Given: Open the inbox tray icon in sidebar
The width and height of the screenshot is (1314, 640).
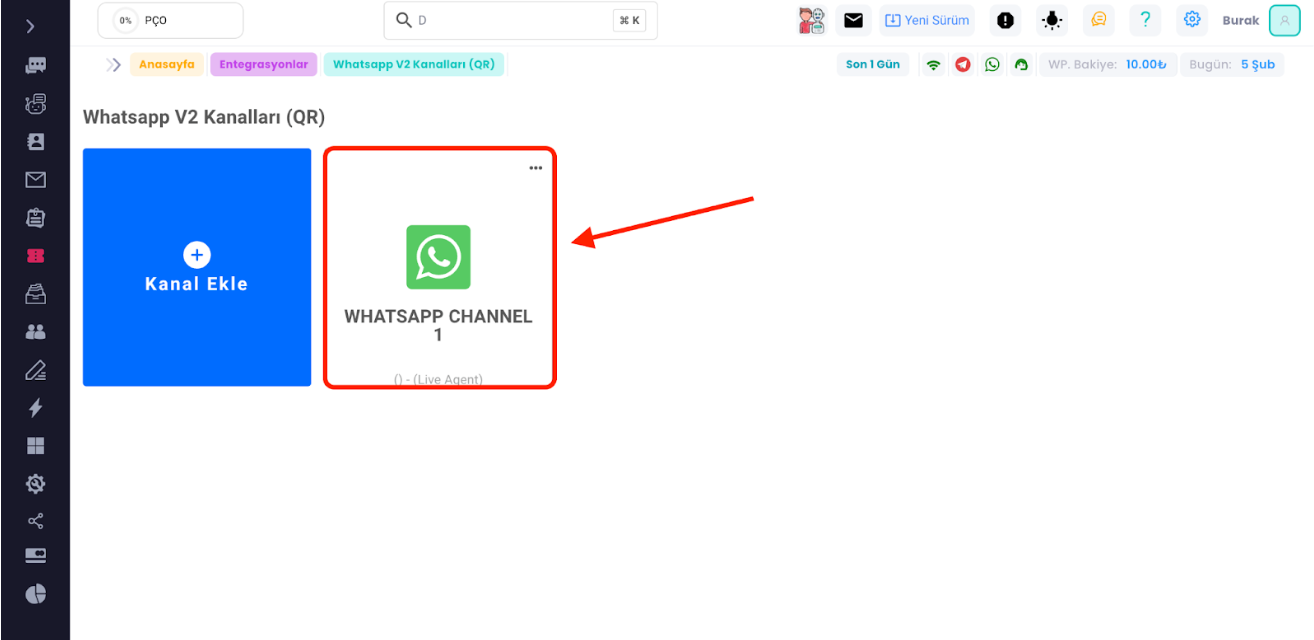Looking at the screenshot, I should click(x=36, y=294).
